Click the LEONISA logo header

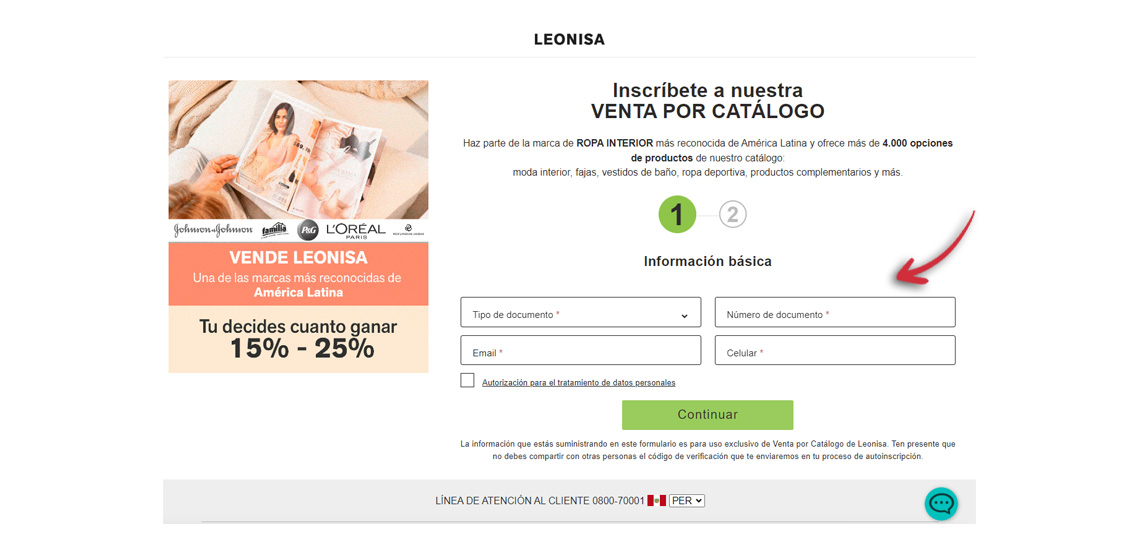tap(569, 40)
